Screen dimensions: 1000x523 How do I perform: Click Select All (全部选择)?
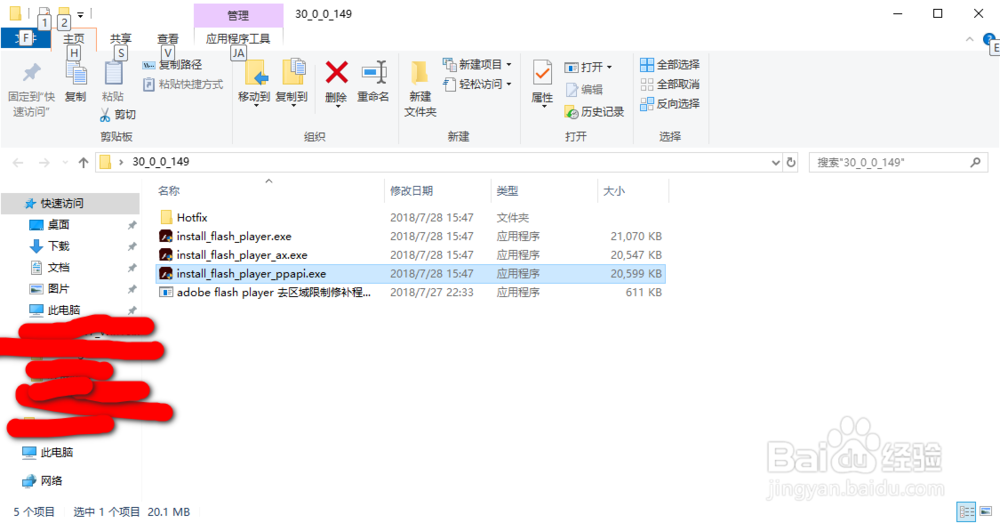[670, 64]
